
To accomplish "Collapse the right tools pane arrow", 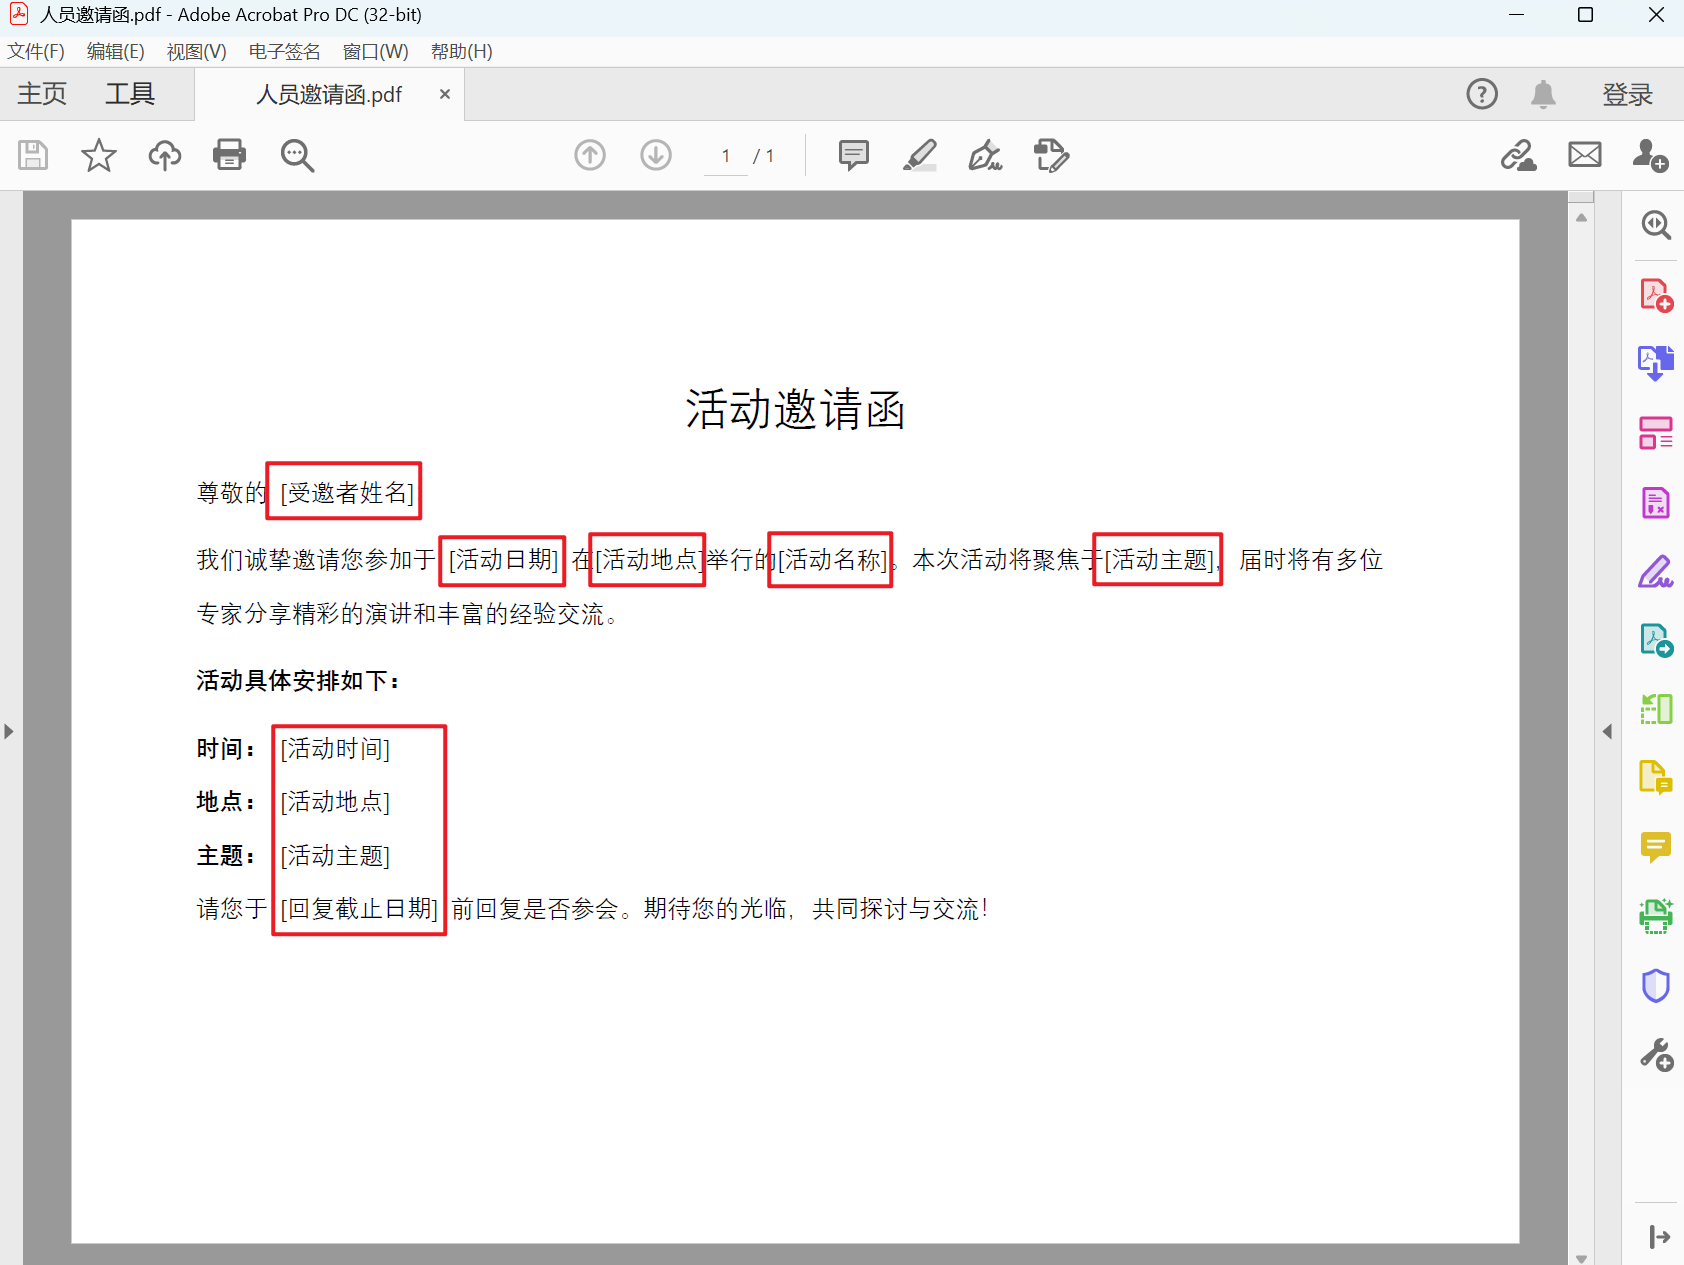I will 1608,731.
